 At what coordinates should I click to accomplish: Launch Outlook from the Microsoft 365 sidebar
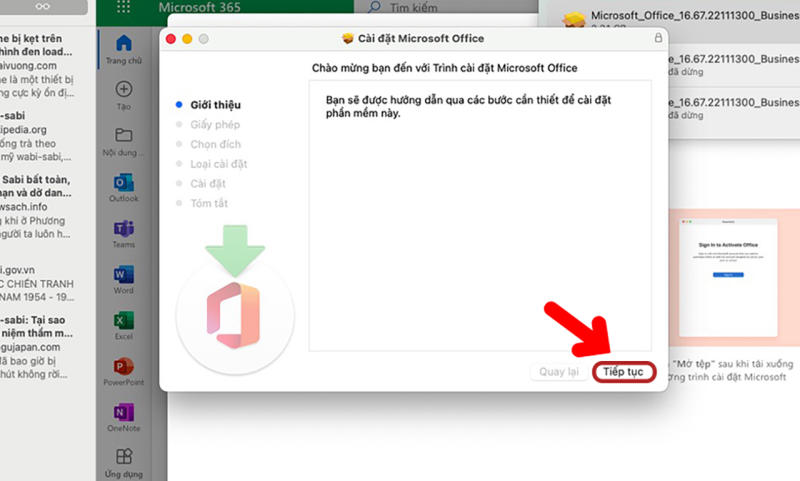coord(124,182)
